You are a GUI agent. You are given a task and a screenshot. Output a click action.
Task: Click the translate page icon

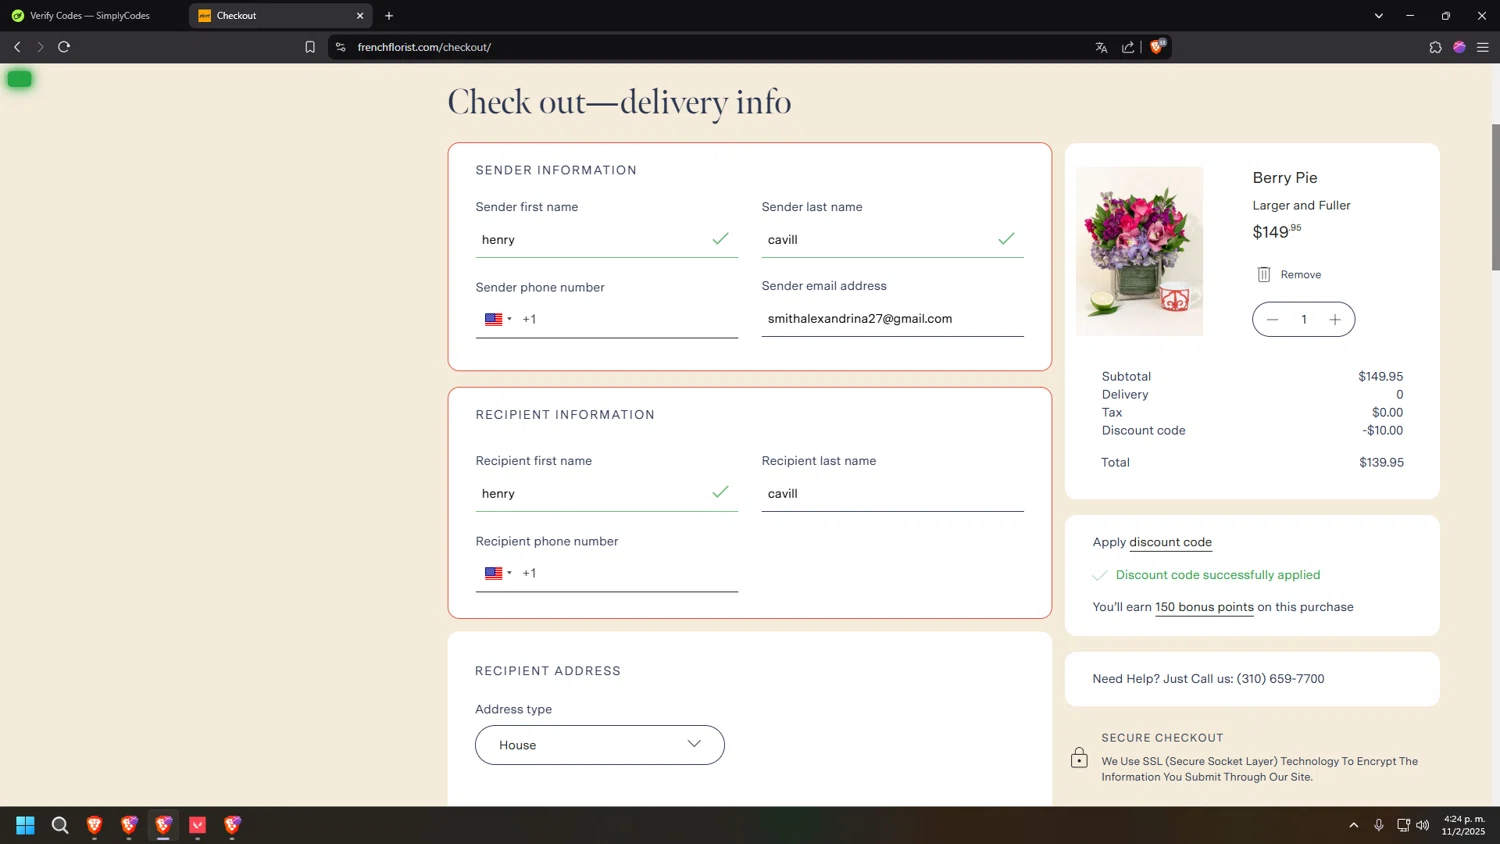(1101, 47)
